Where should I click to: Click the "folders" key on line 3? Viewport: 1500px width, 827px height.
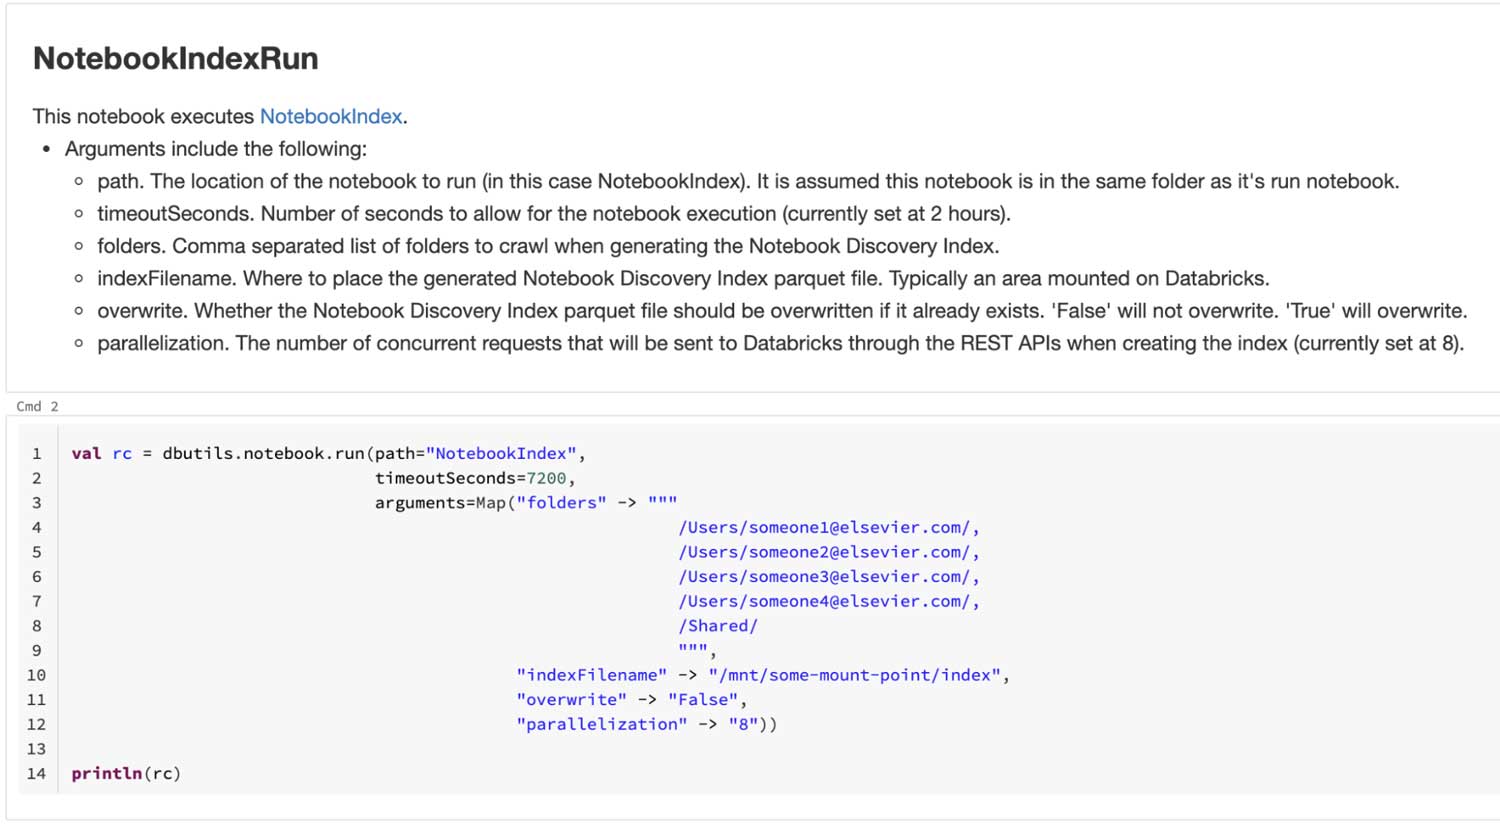pyautogui.click(x=561, y=503)
